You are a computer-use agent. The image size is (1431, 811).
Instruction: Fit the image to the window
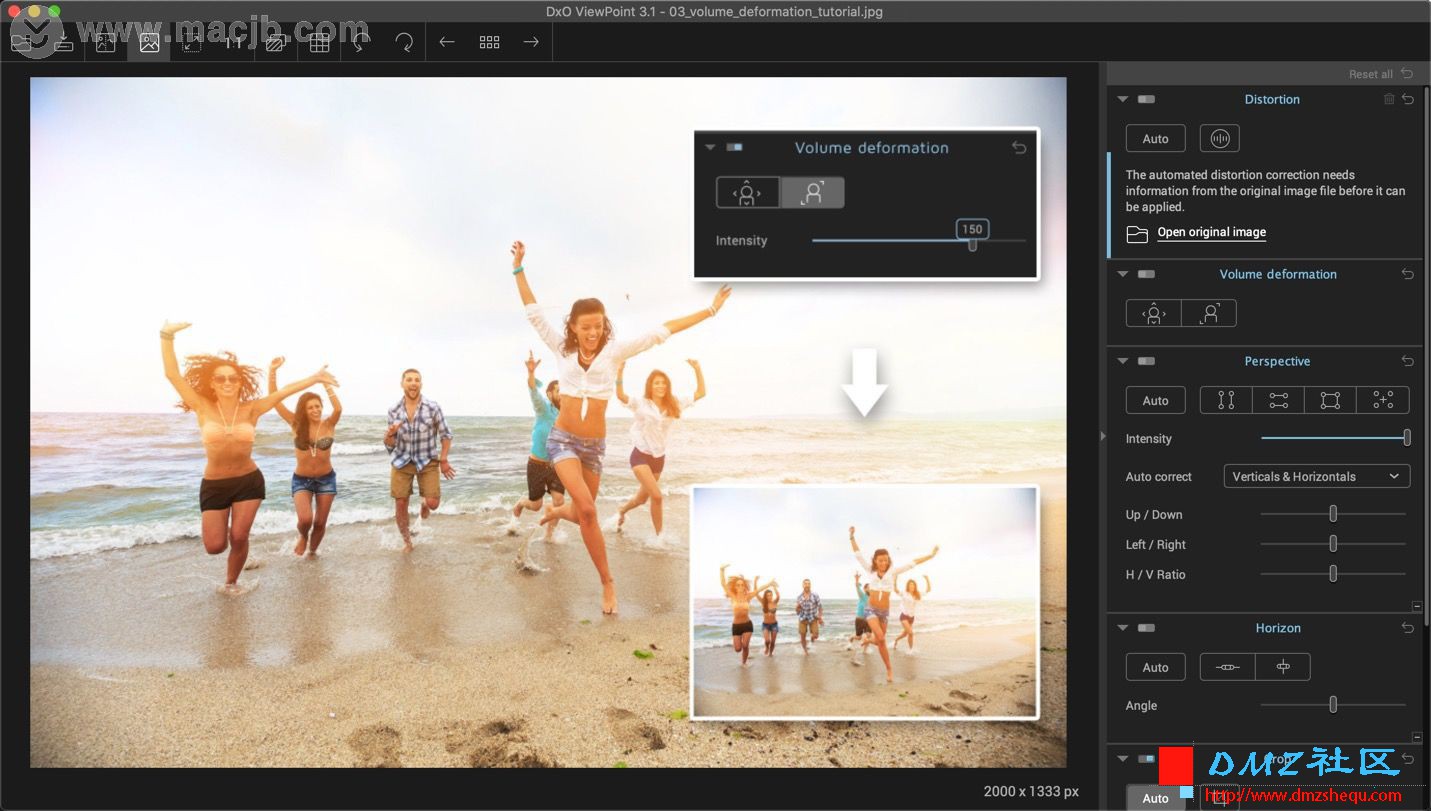point(191,42)
